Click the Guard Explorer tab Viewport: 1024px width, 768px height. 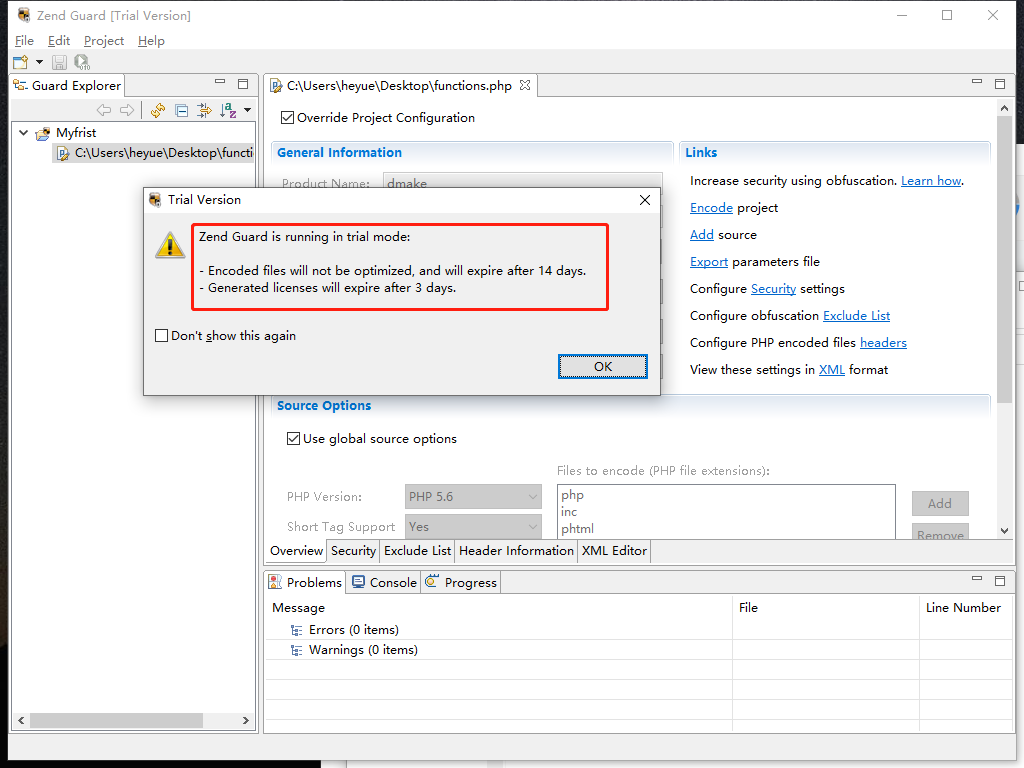pos(68,86)
